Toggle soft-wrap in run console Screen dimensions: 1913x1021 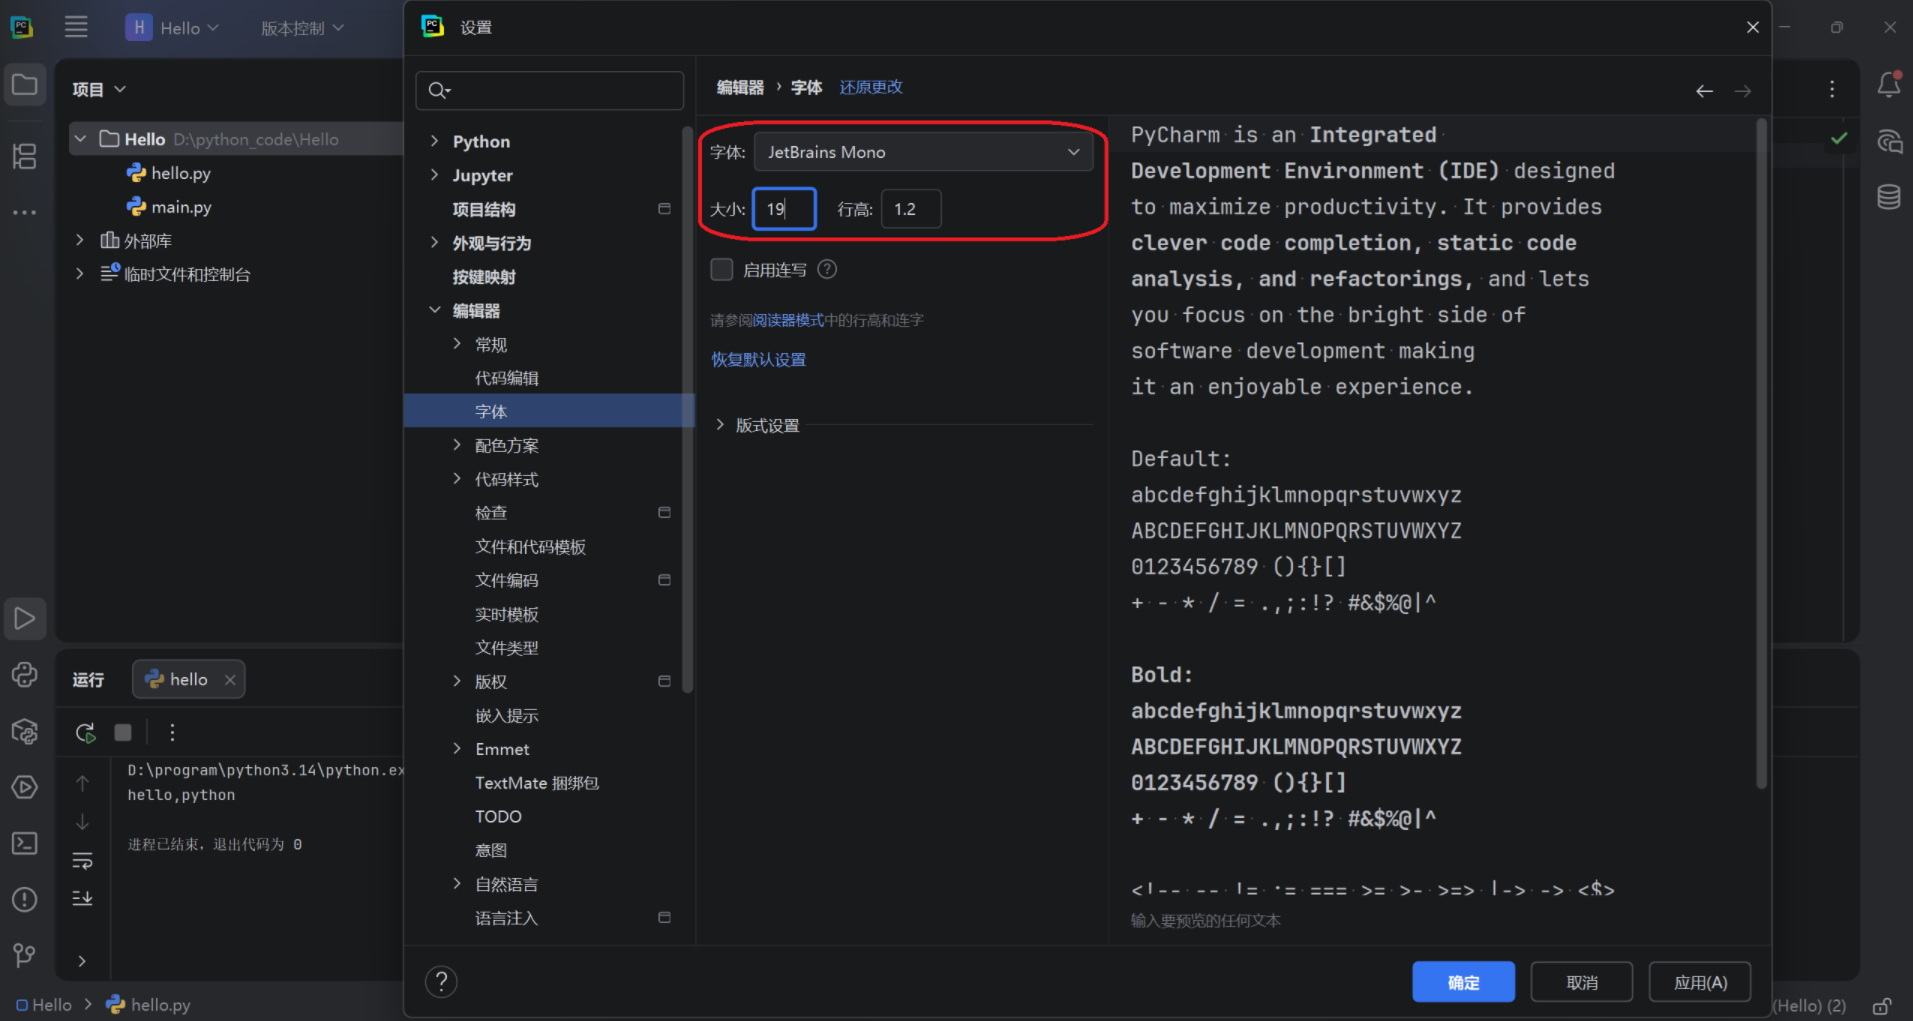pyautogui.click(x=83, y=860)
